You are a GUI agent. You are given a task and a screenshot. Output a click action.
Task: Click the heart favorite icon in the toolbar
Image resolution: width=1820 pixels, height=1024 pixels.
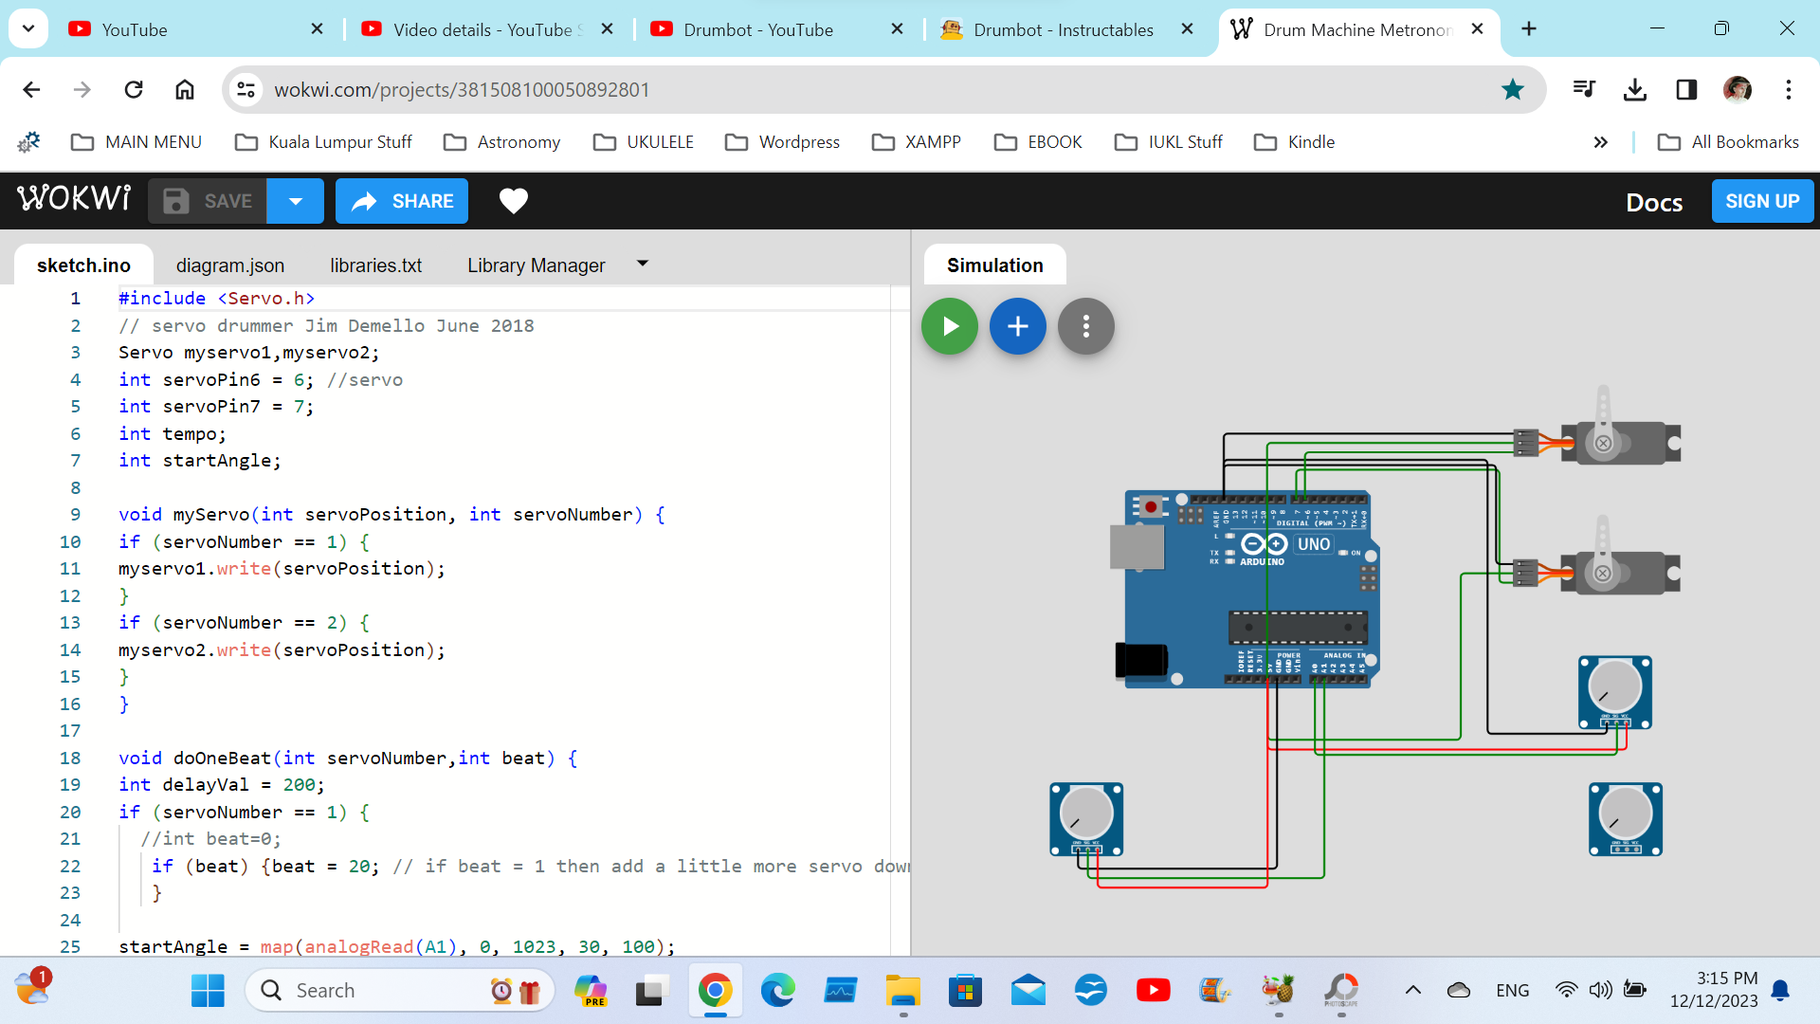click(513, 201)
